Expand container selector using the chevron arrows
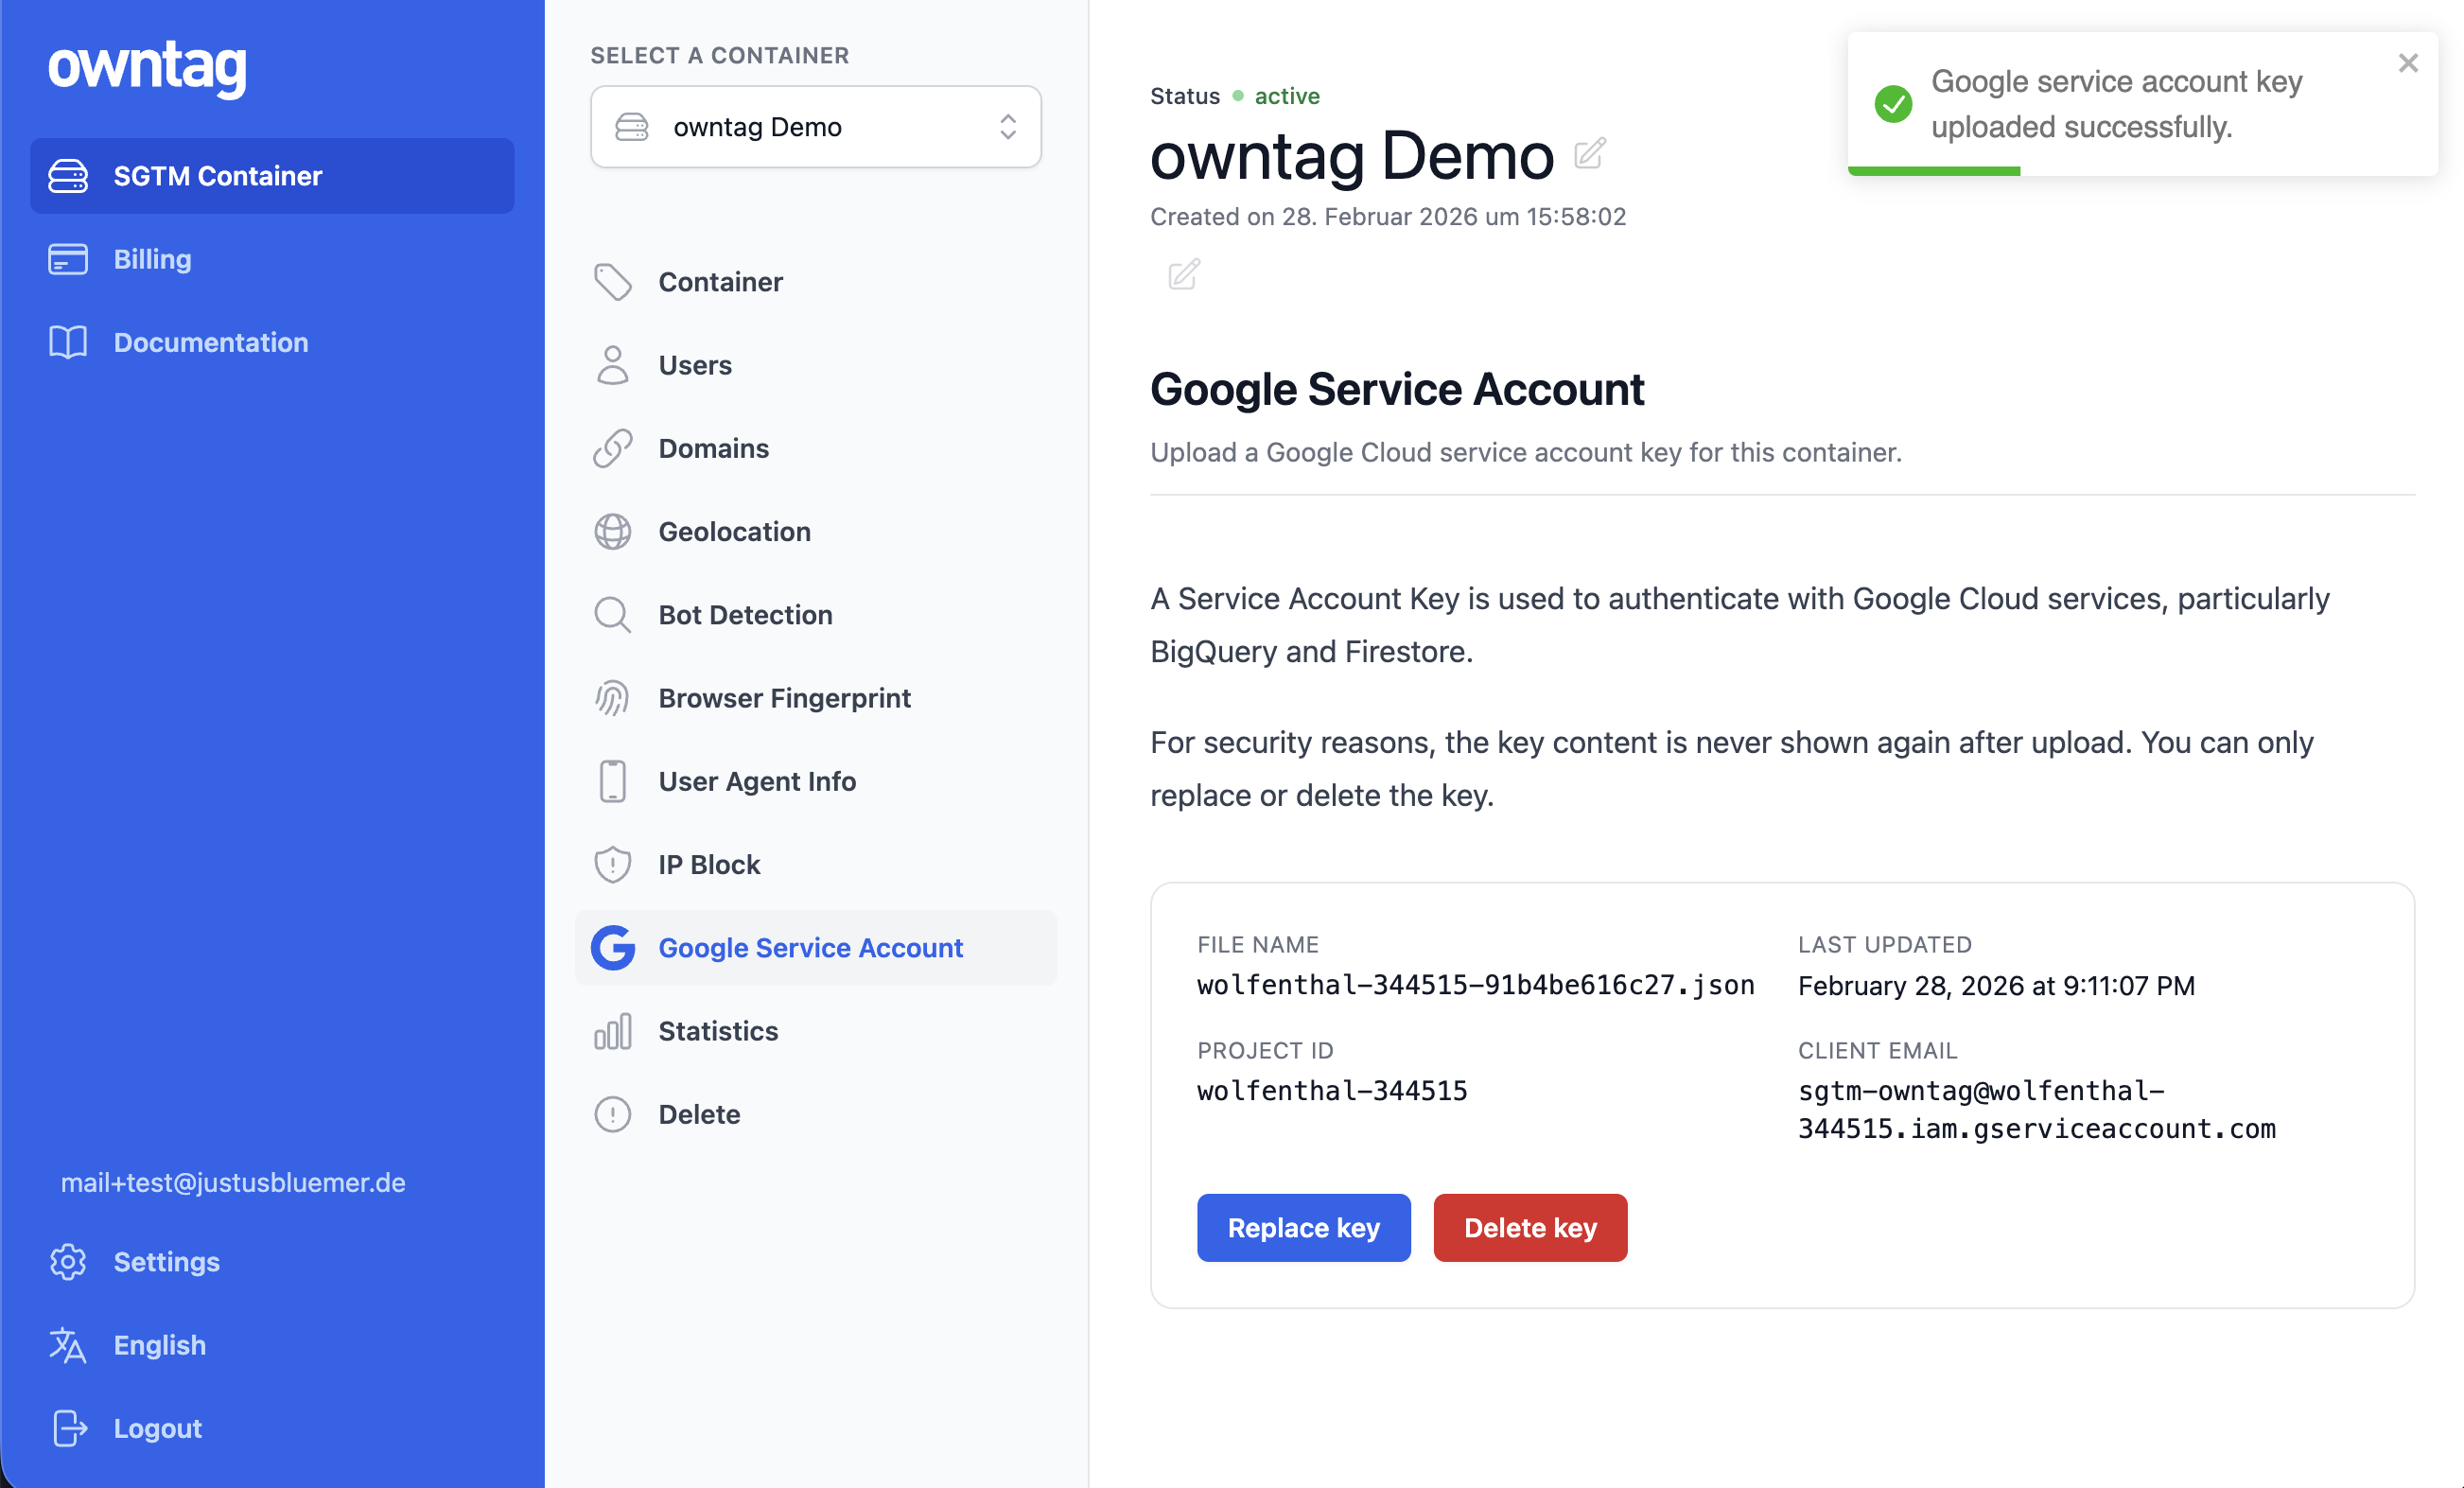The width and height of the screenshot is (2464, 1488). coord(1007,127)
